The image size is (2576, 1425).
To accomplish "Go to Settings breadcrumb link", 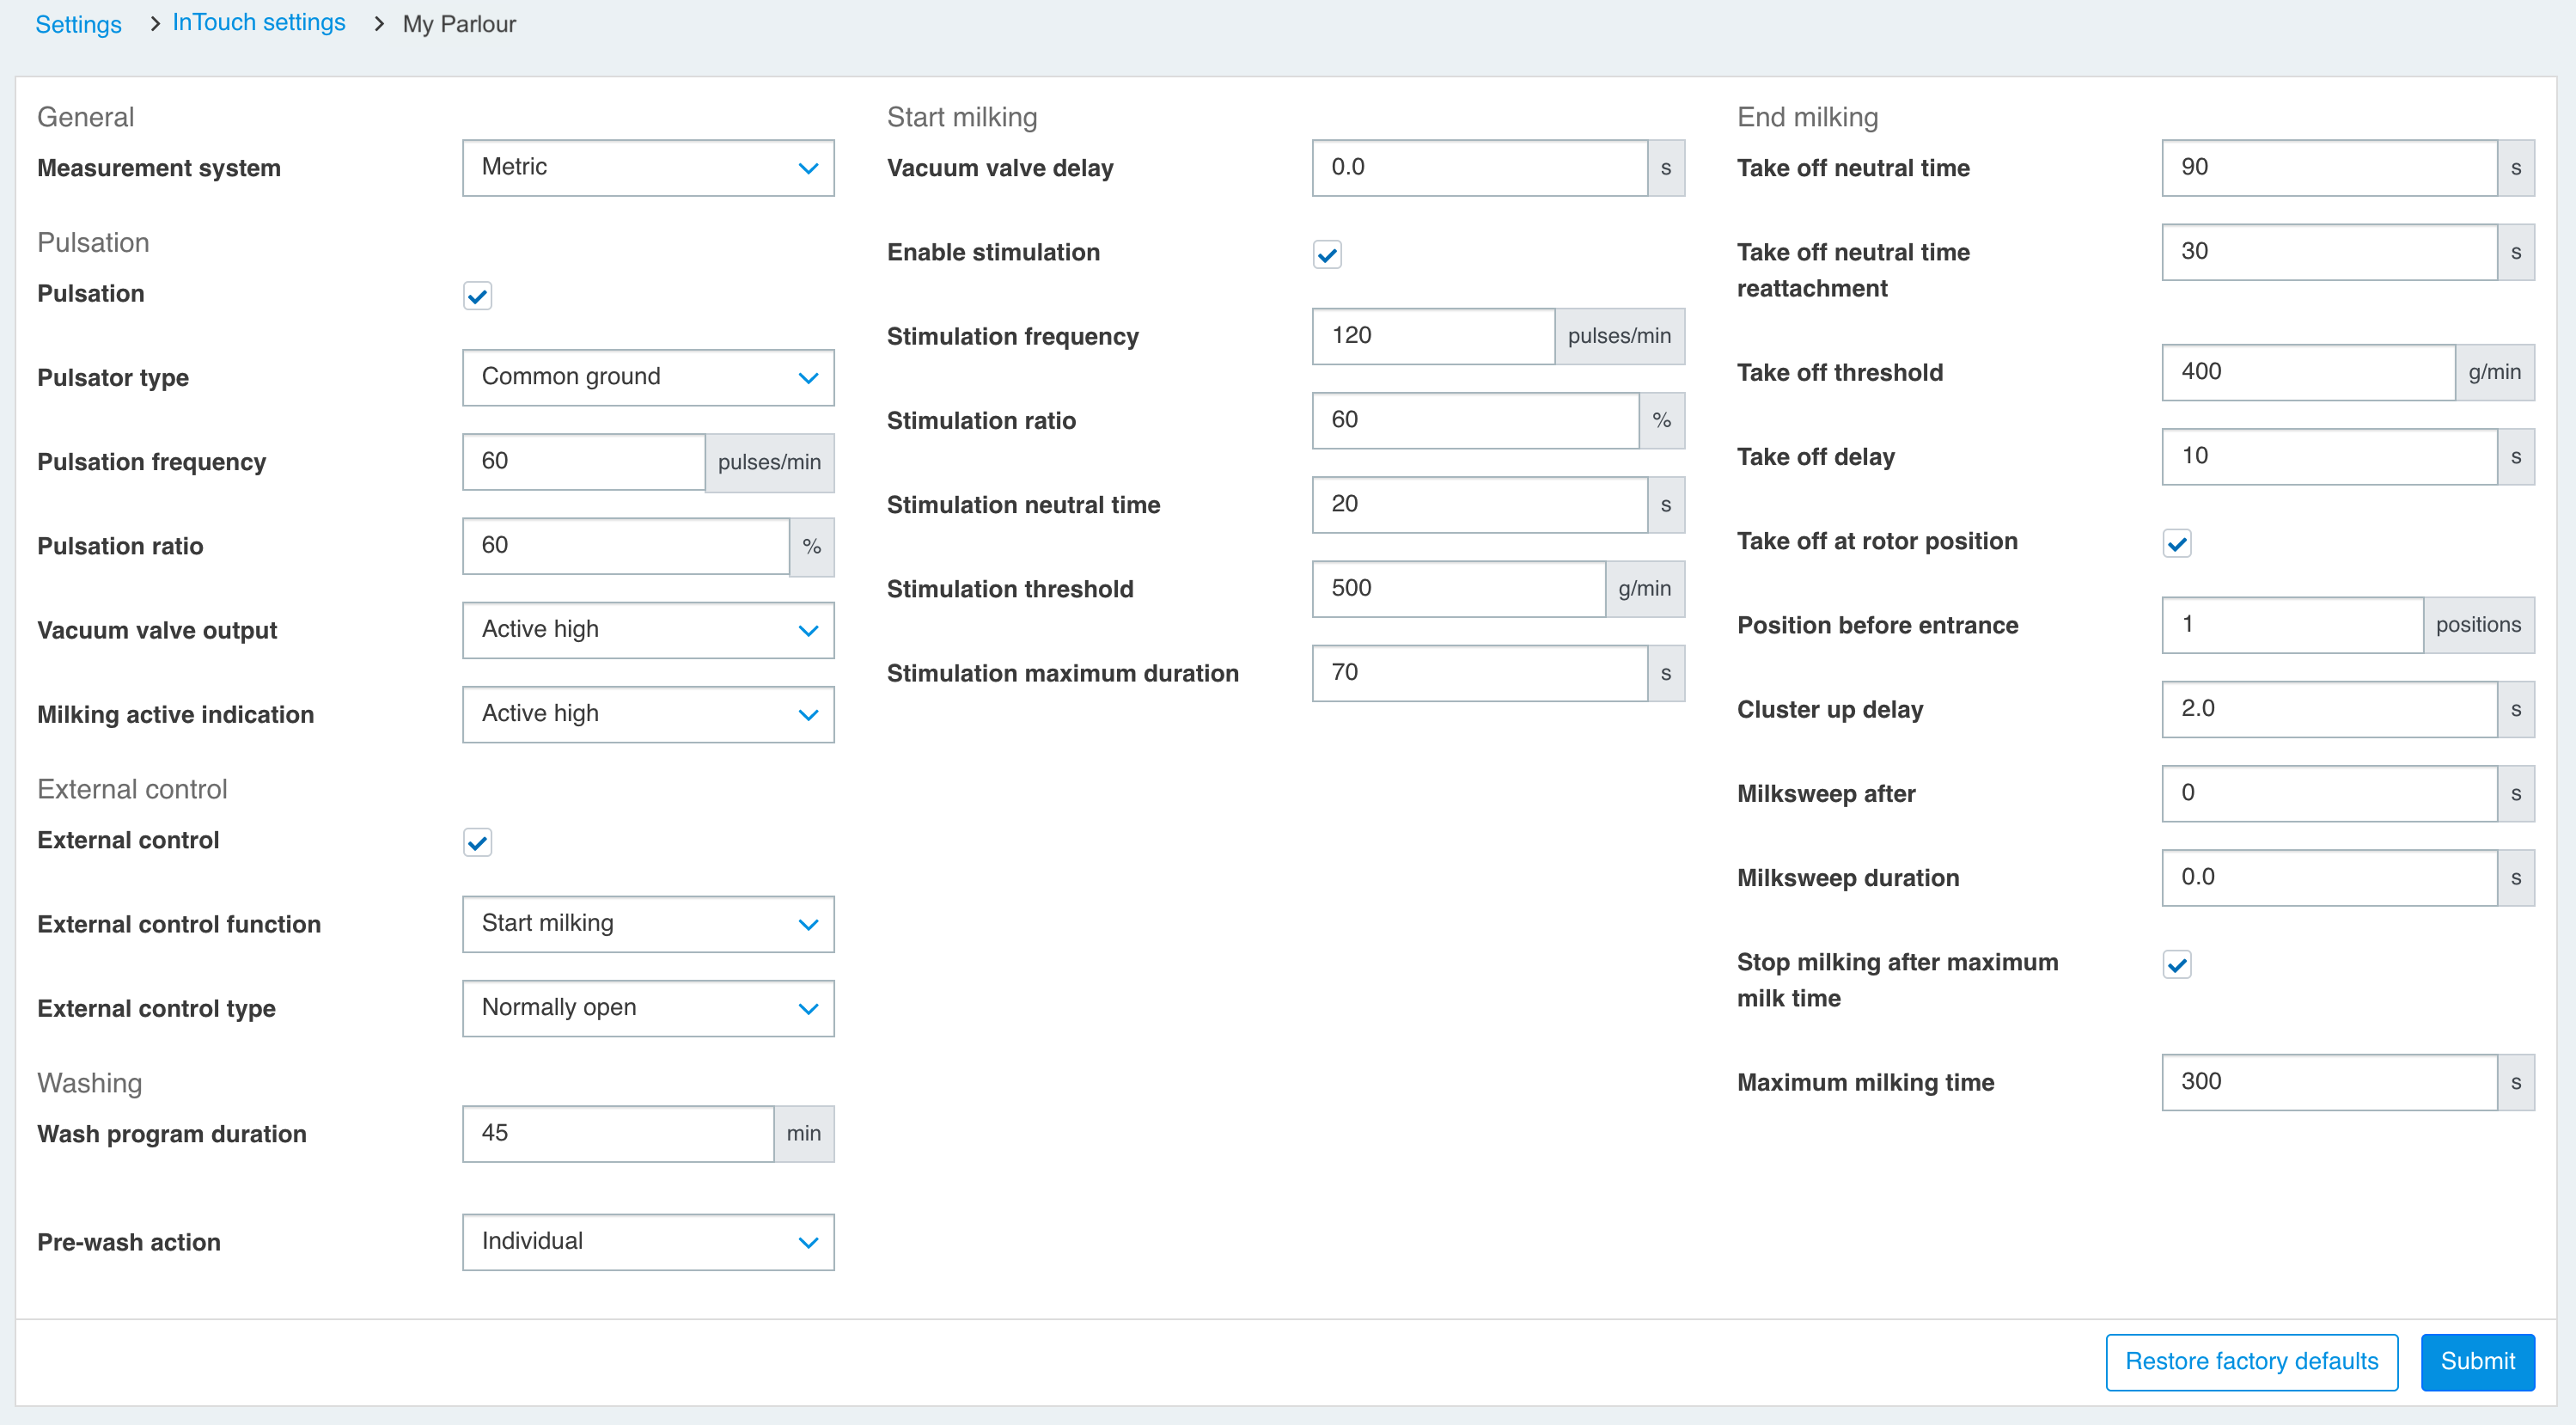I will tap(78, 24).
